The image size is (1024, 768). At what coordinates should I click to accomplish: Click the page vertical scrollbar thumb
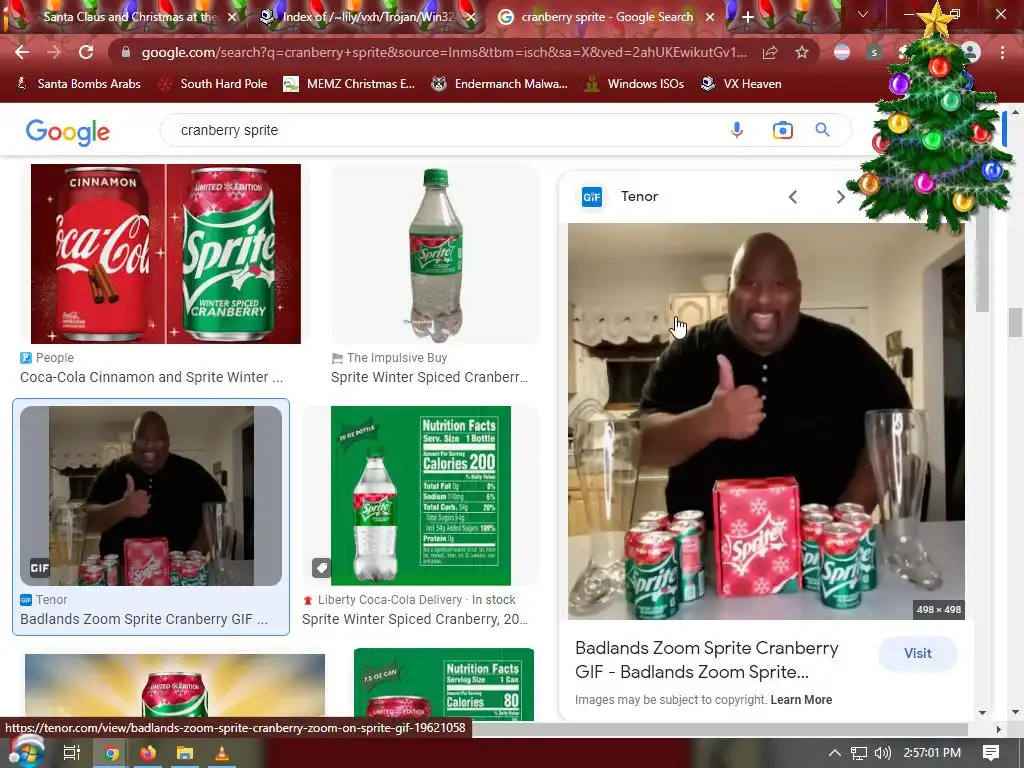click(x=1015, y=322)
